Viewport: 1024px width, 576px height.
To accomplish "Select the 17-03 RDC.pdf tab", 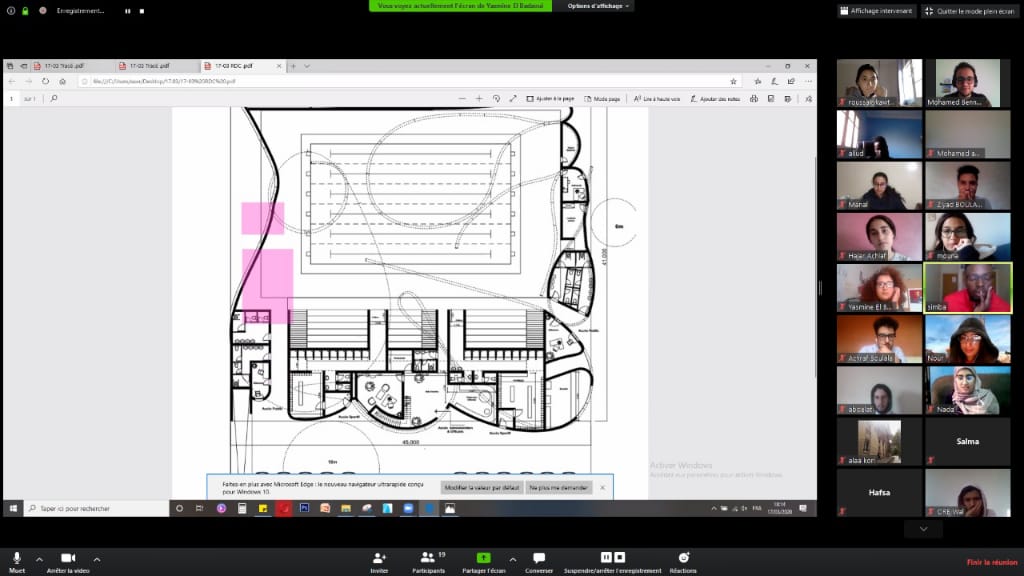I will tap(235, 66).
